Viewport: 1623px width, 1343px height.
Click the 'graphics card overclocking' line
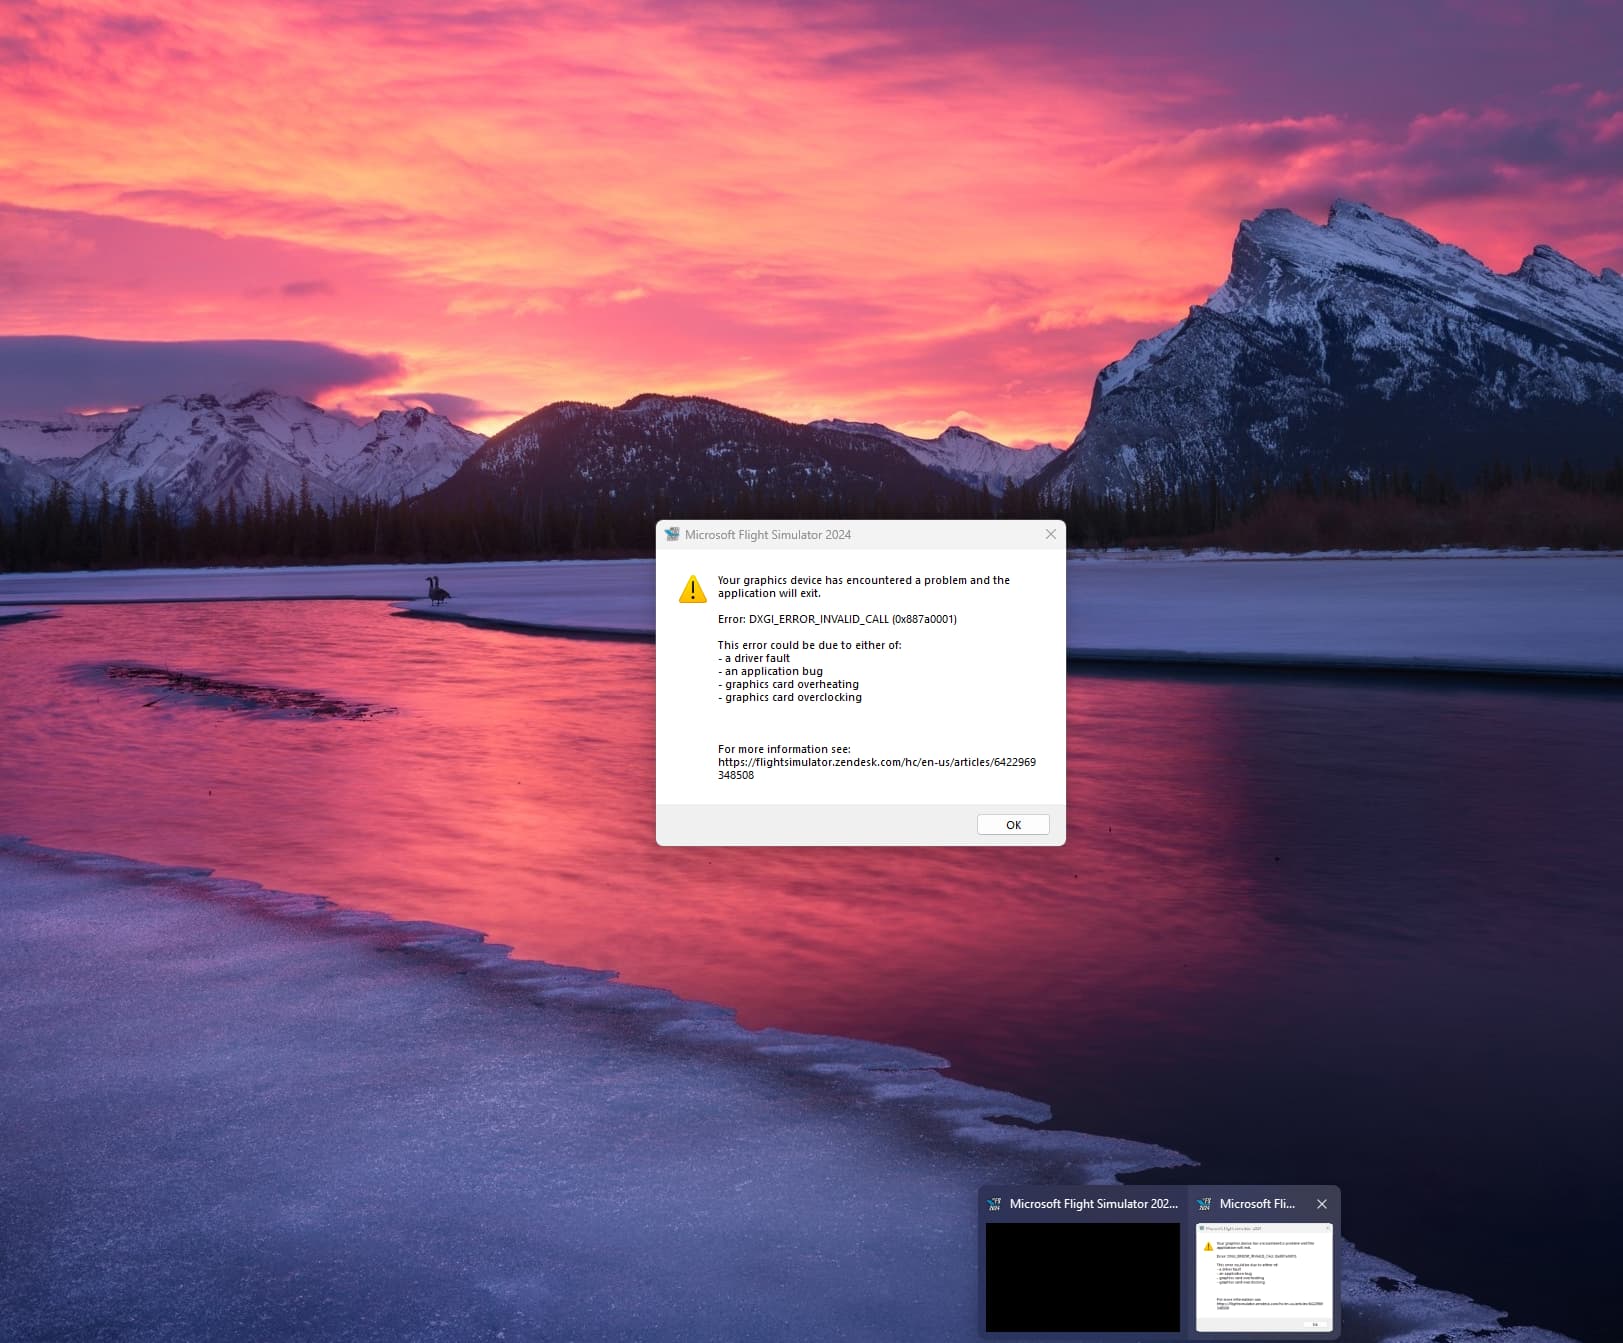[x=789, y=698]
